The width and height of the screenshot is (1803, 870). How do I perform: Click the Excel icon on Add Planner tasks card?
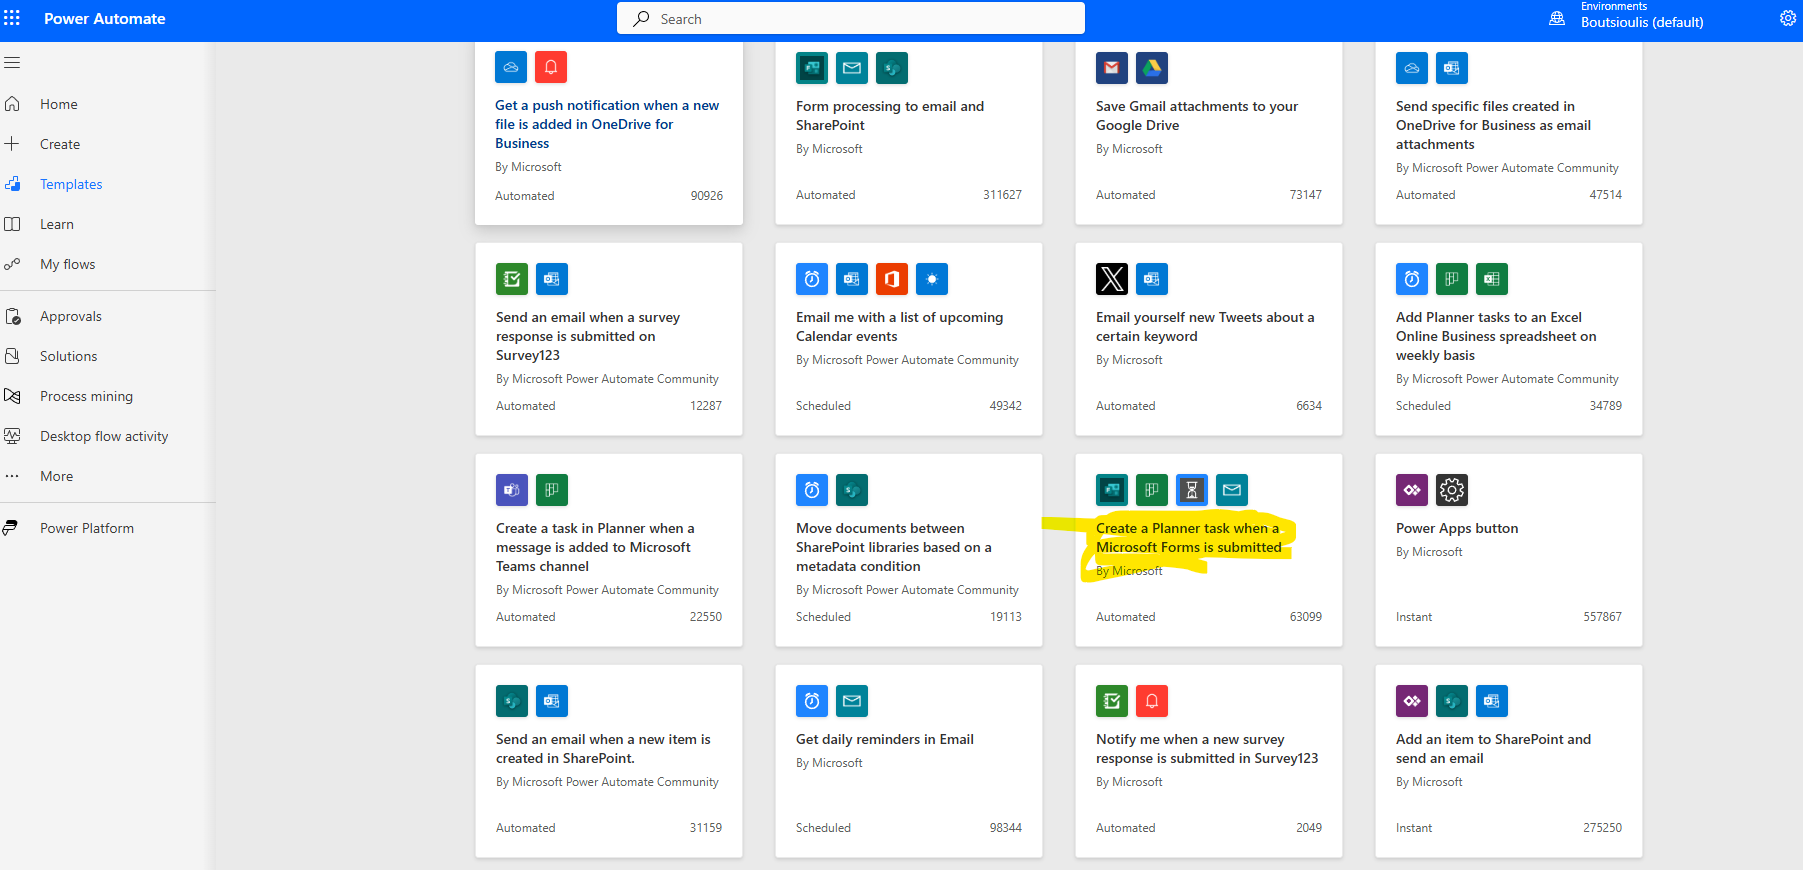pyautogui.click(x=1492, y=279)
